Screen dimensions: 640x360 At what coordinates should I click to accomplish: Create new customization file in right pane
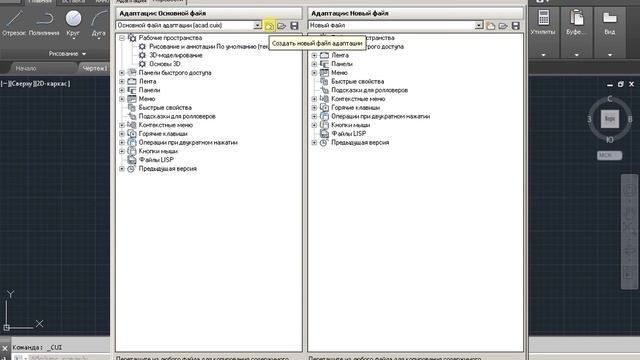[x=491, y=26]
